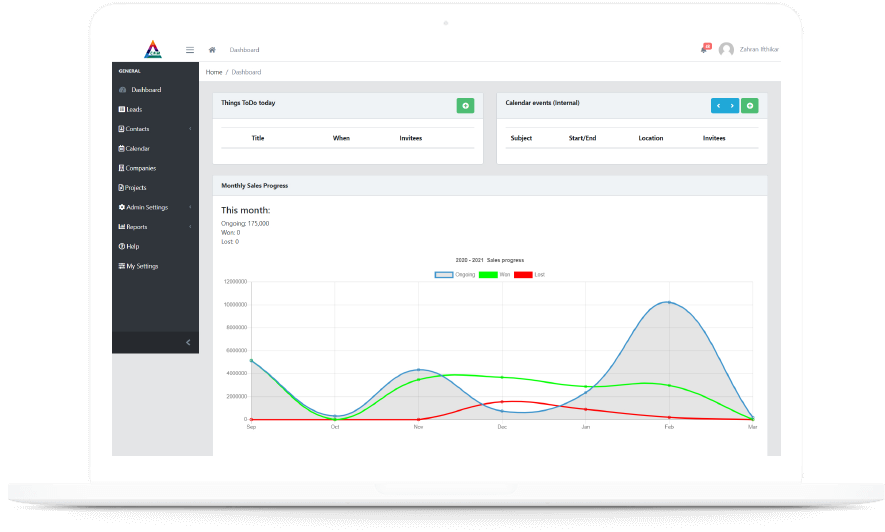Toggle Won series in chart legend

495,274
